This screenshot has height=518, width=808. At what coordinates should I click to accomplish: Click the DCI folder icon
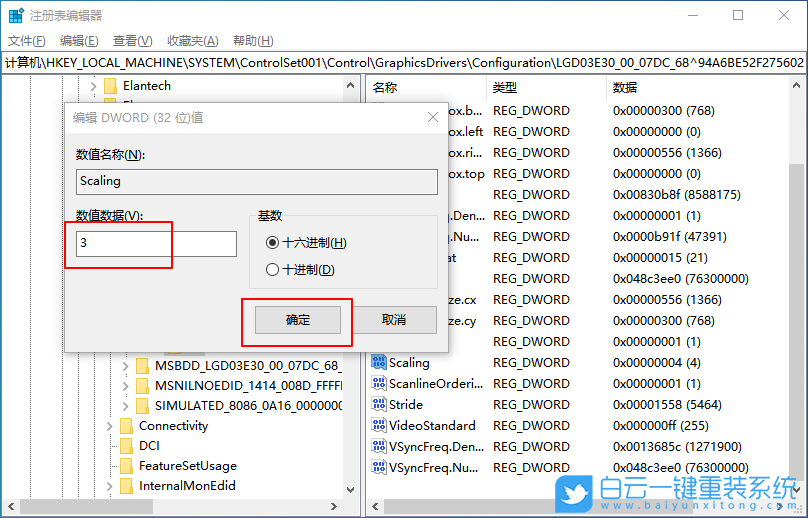tap(126, 446)
